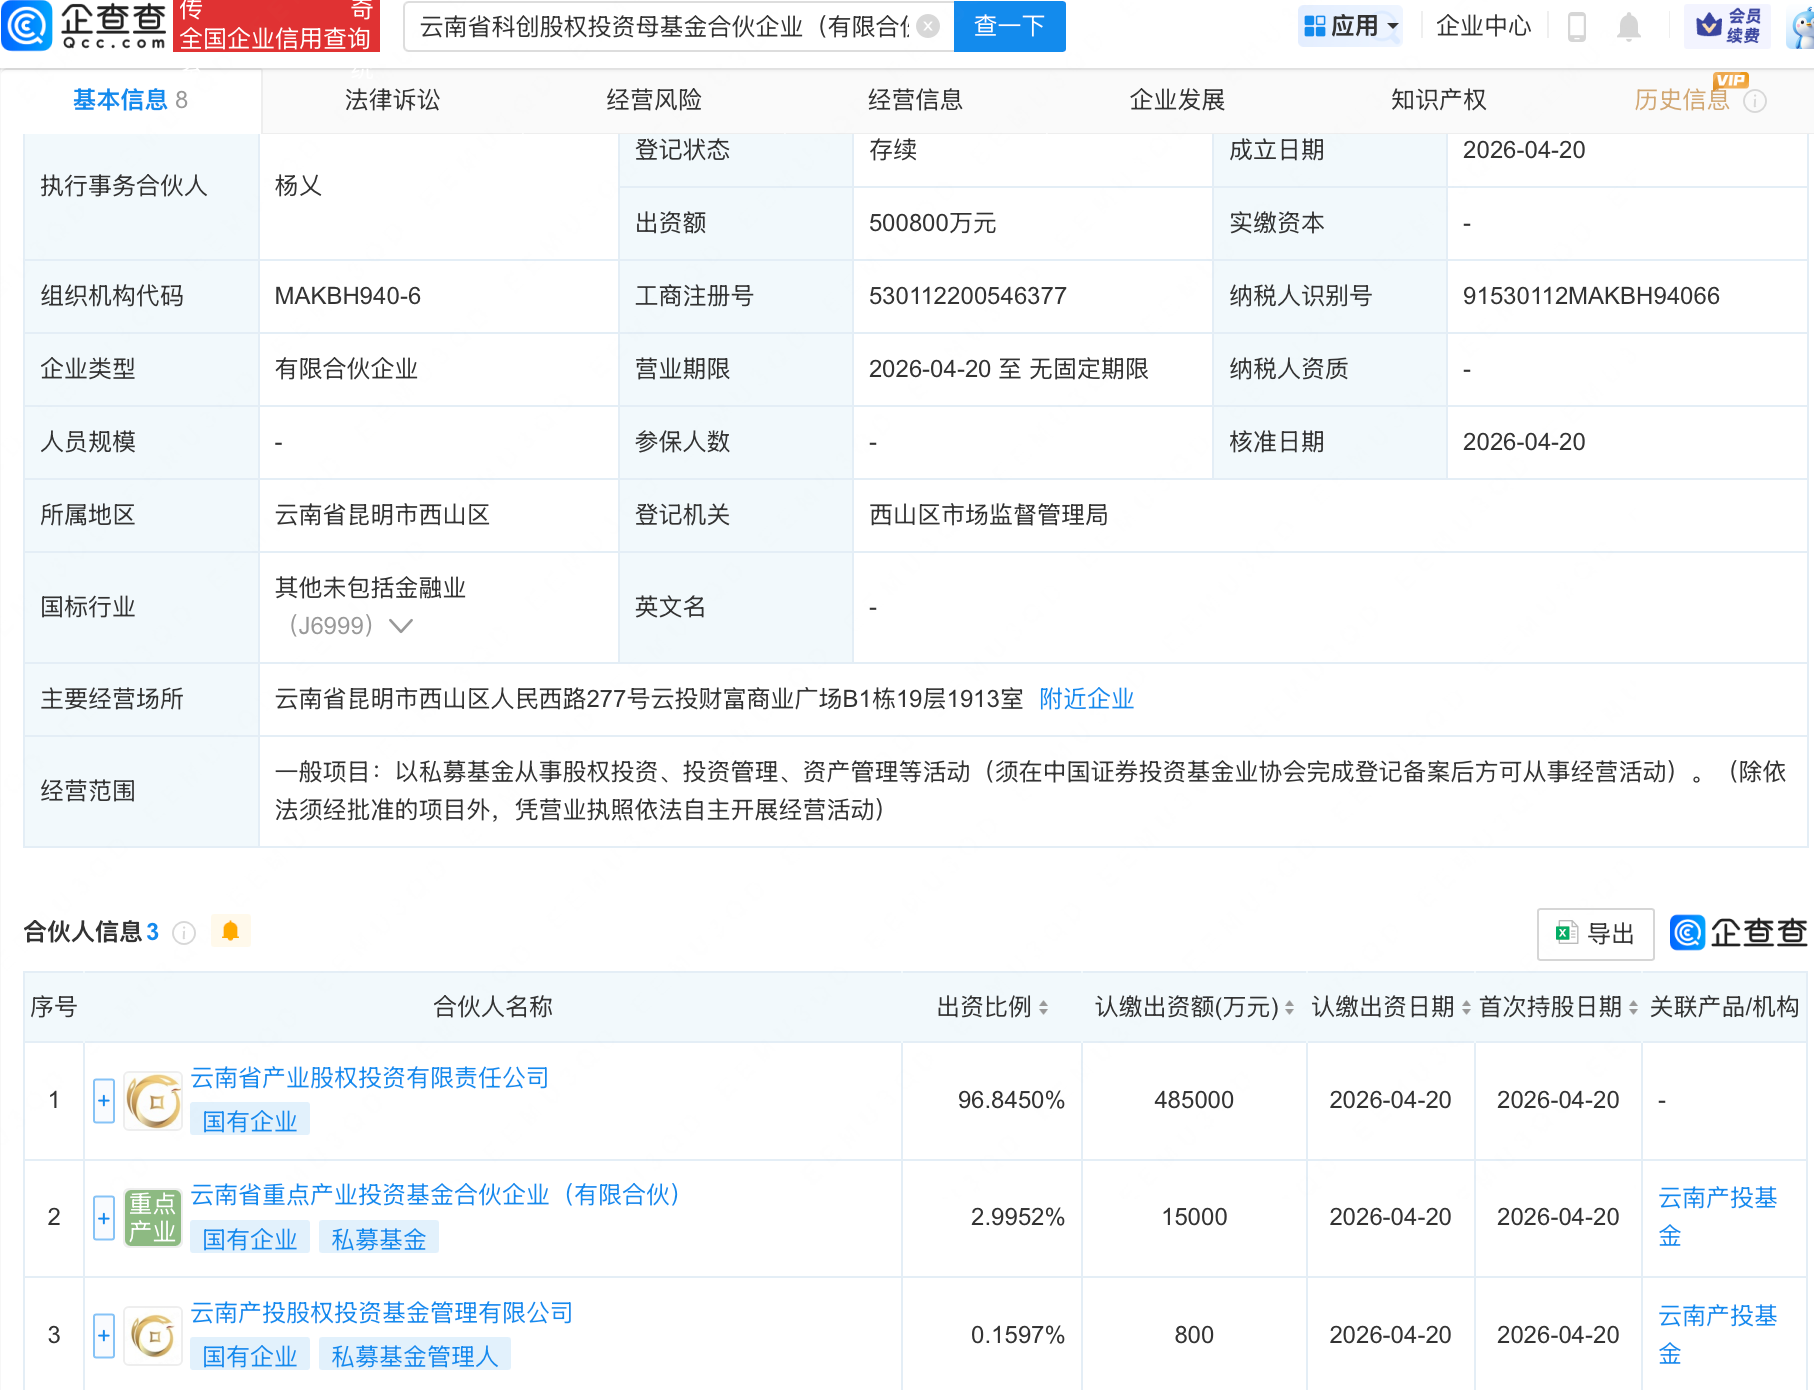The height and width of the screenshot is (1390, 1814).
Task: Open the 应用 dropdown menu
Action: pyautogui.click(x=1350, y=26)
